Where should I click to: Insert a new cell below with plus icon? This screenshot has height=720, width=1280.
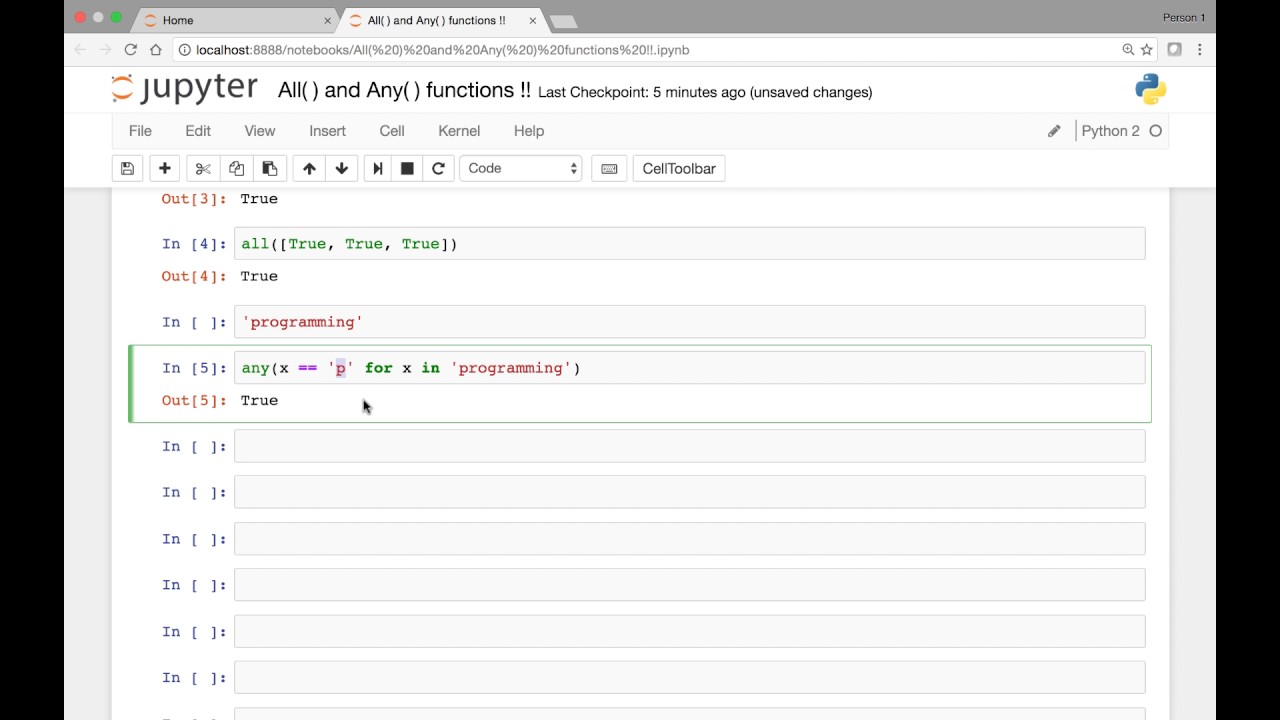coord(165,168)
